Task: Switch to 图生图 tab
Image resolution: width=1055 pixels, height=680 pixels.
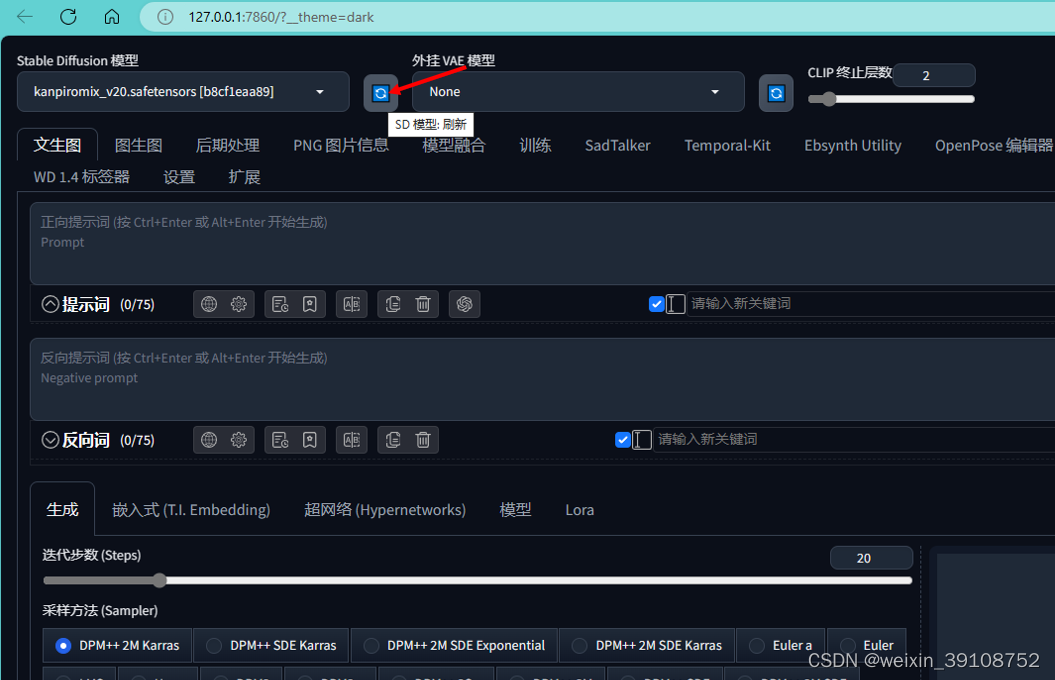Action: 139,145
